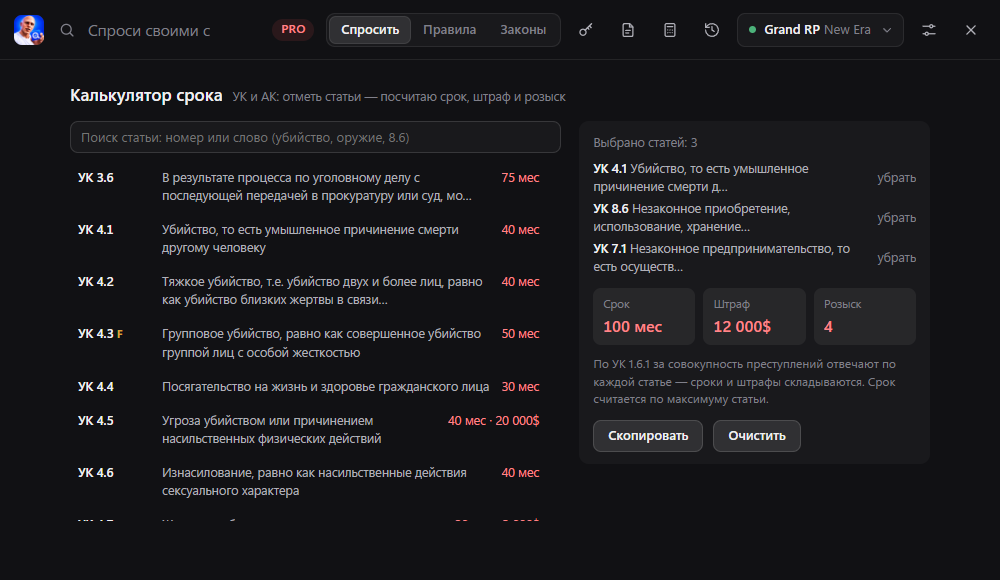Click the '40 мес · 20 000$' value
The width and height of the screenshot is (1000, 580).
coord(494,420)
